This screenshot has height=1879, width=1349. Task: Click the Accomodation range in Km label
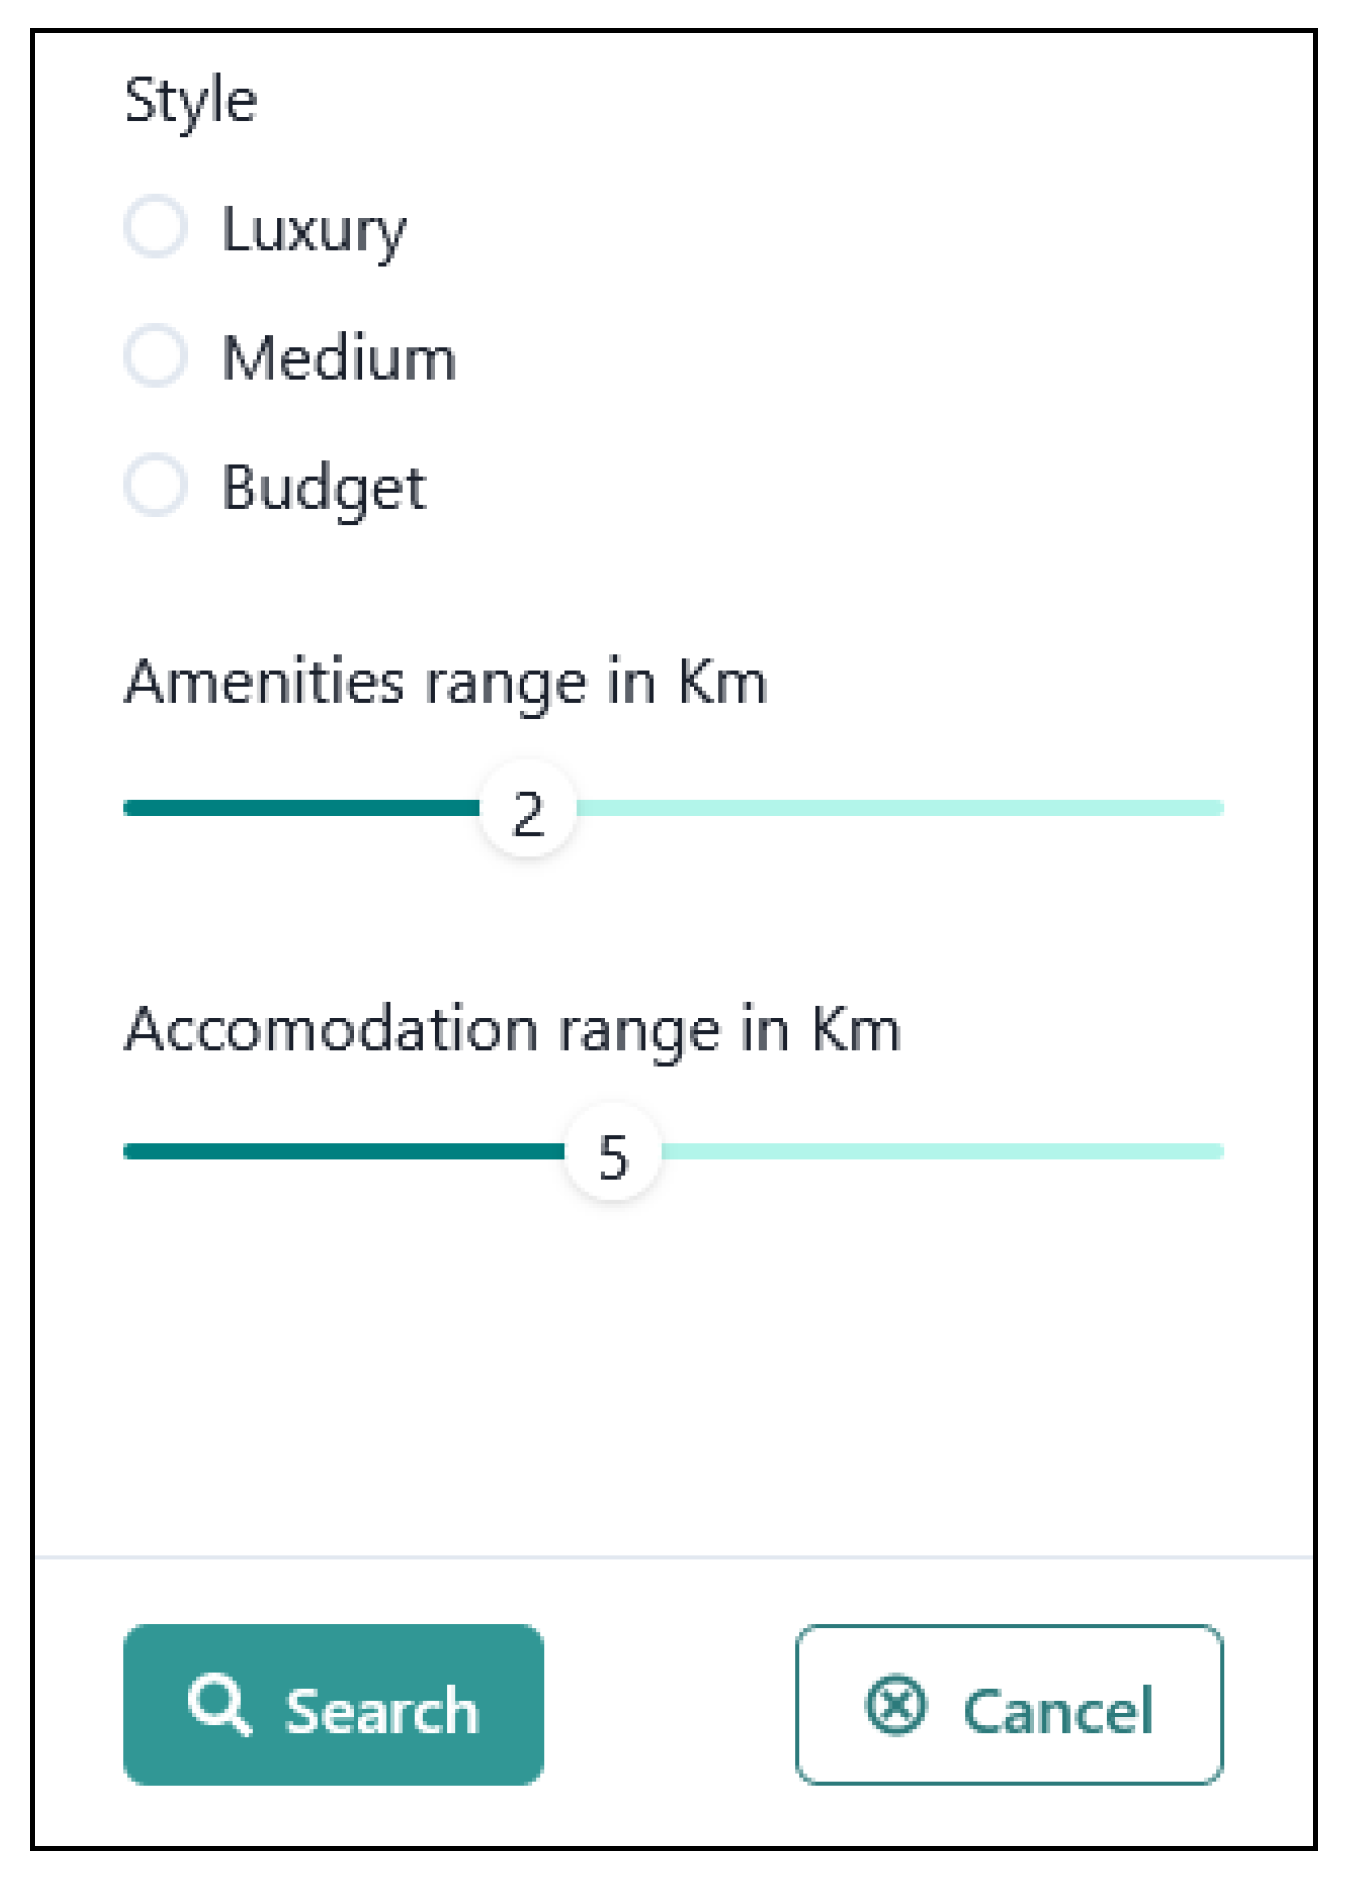(x=512, y=1029)
